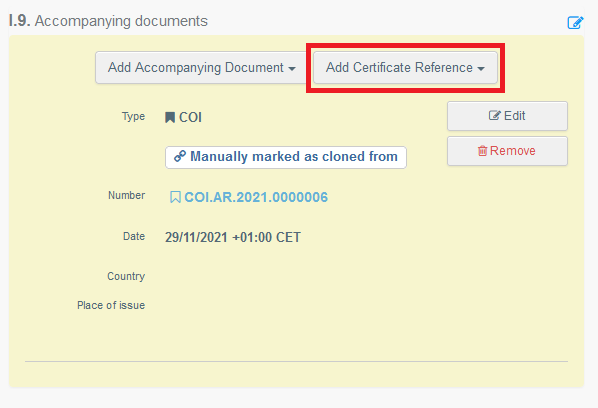Click the Remove button
The image size is (598, 408).
point(507,151)
